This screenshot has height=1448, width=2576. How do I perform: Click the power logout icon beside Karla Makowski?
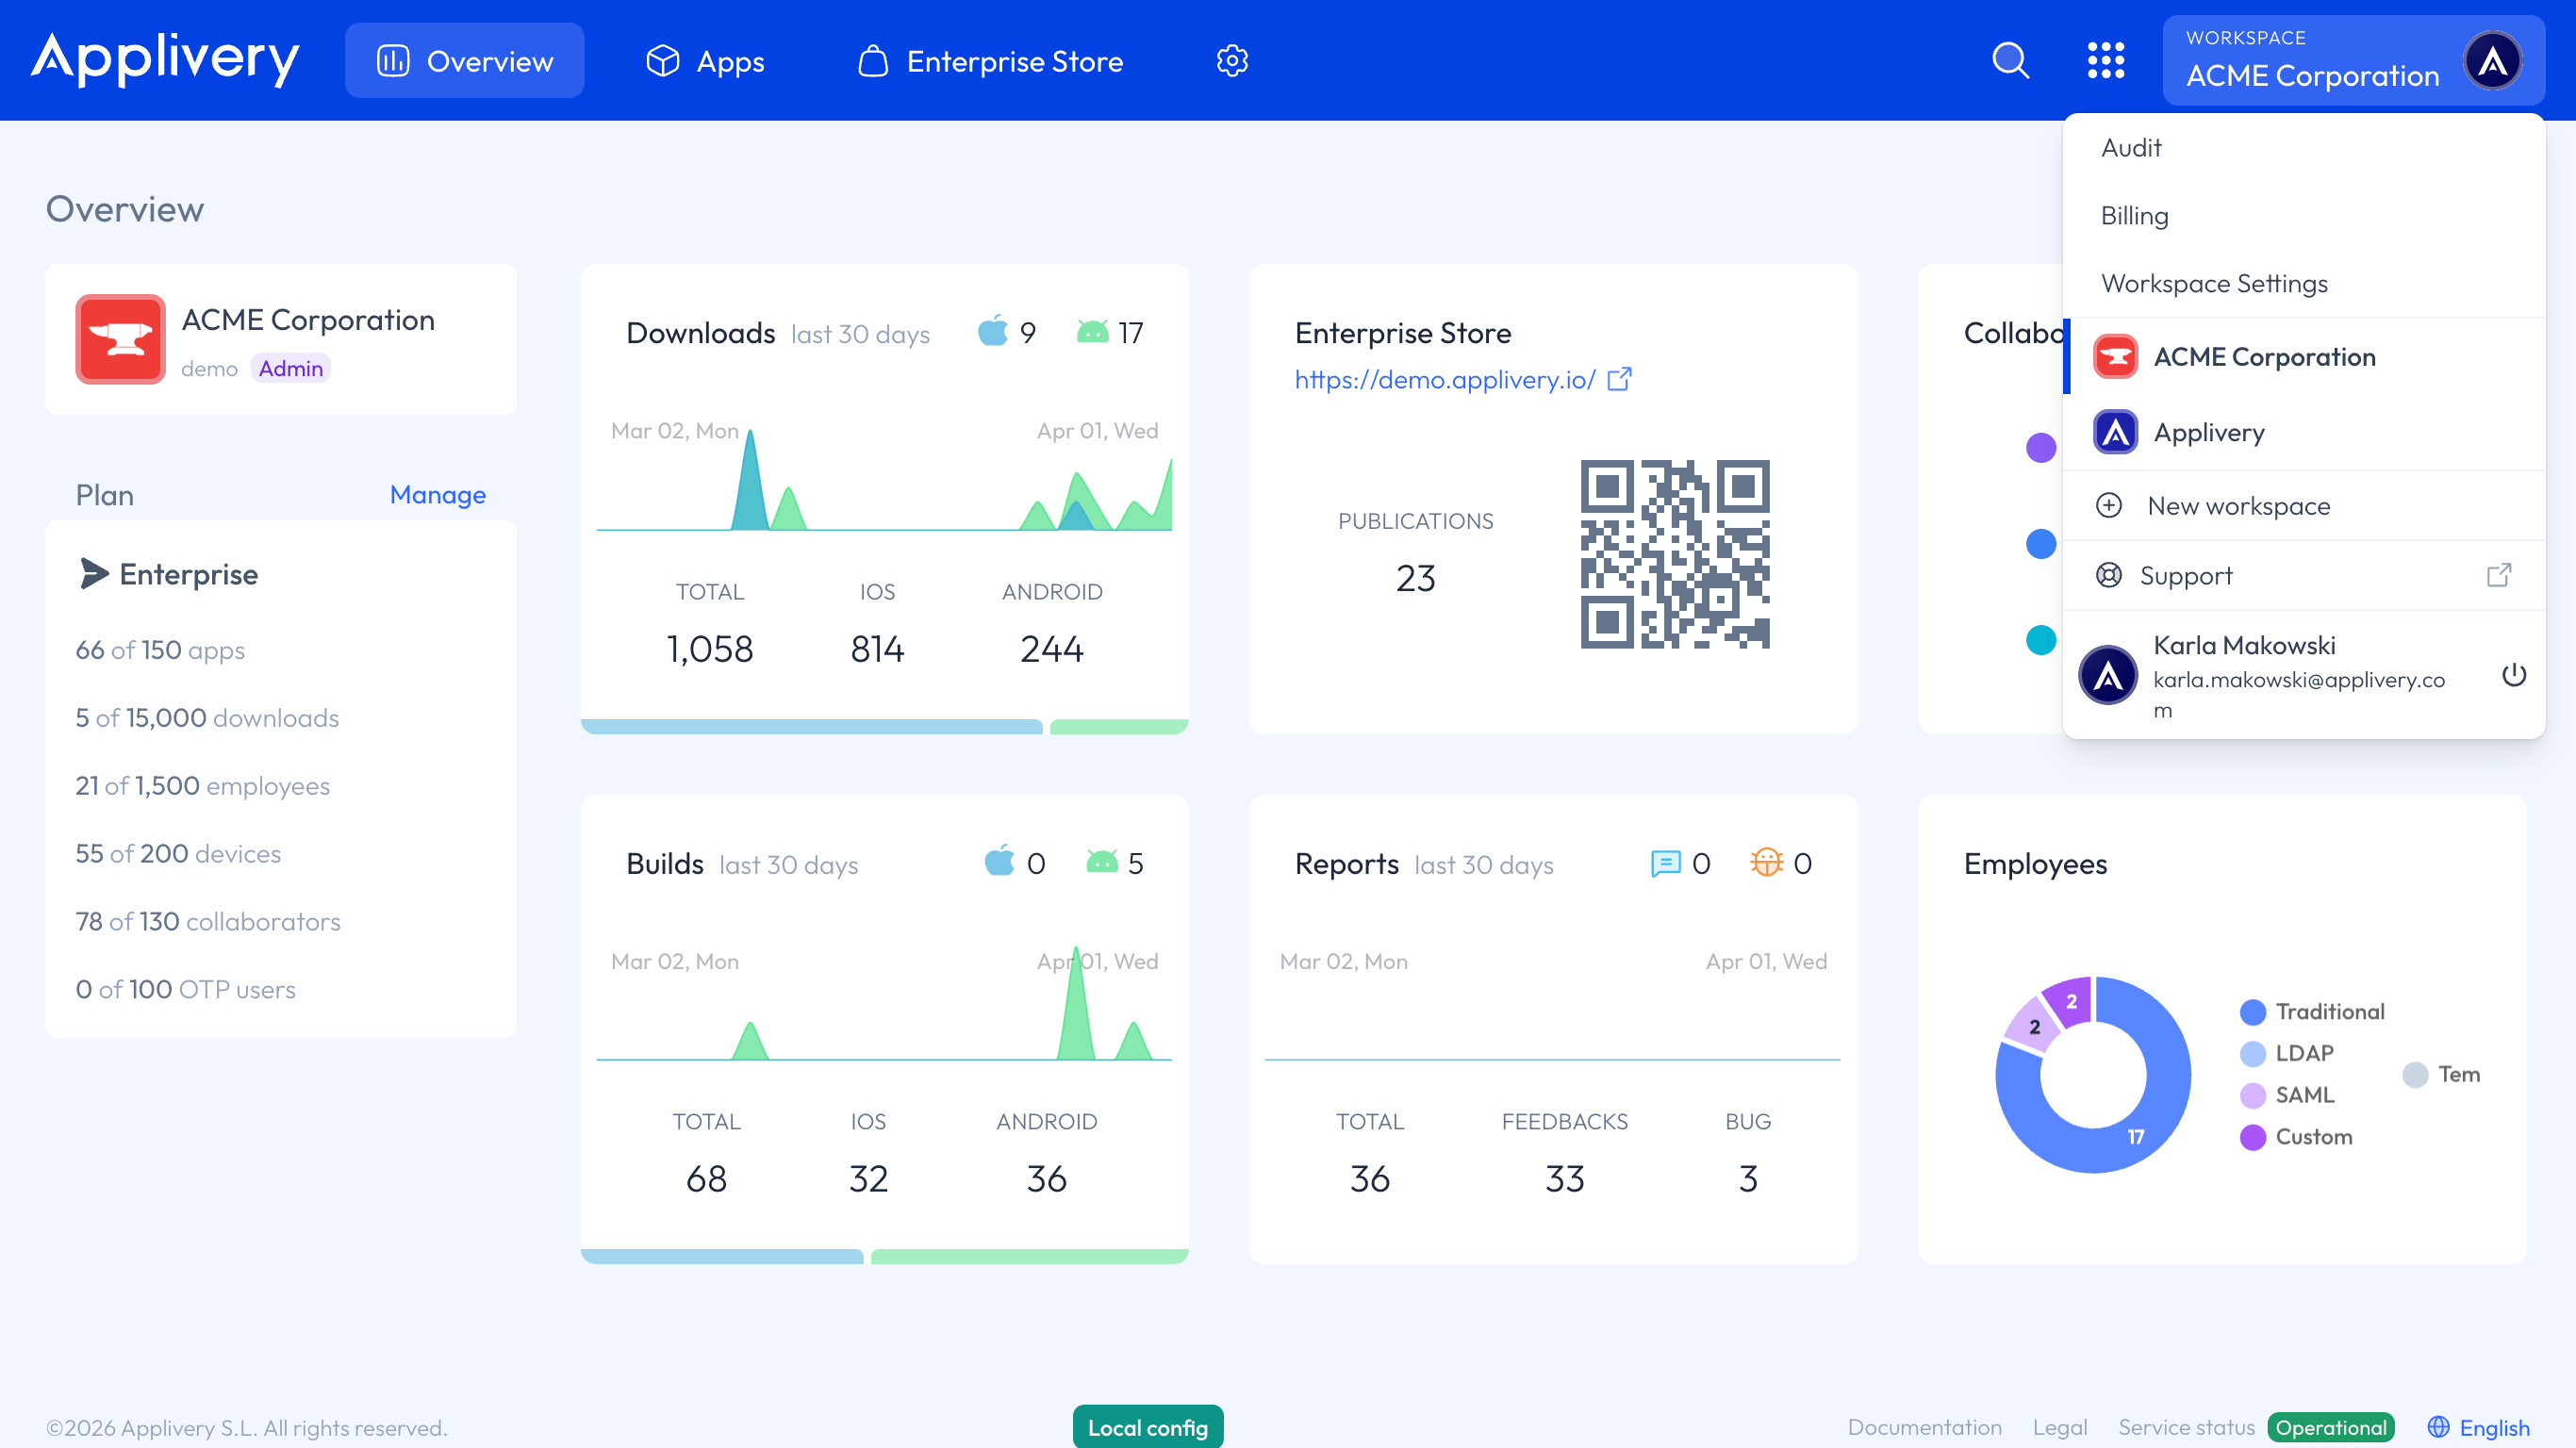point(2513,675)
